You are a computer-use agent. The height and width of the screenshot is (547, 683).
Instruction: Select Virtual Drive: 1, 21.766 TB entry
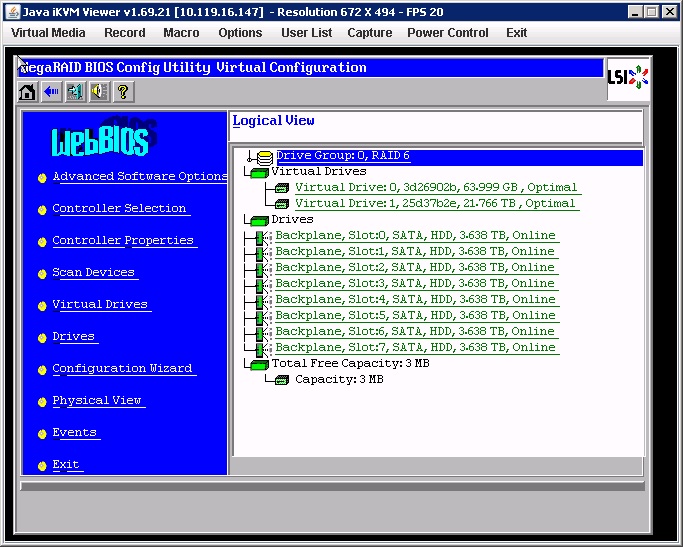pyautogui.click(x=435, y=203)
